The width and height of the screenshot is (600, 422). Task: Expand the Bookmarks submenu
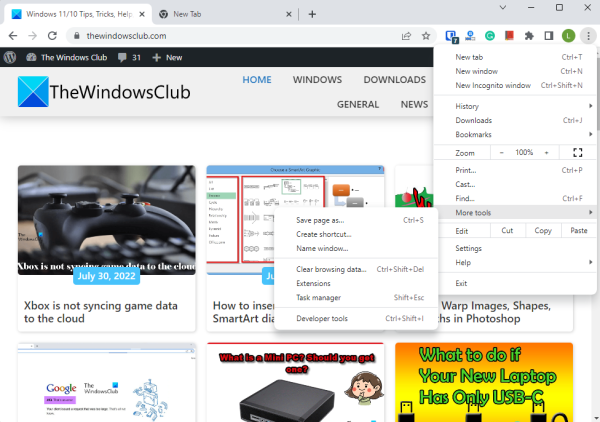point(515,134)
